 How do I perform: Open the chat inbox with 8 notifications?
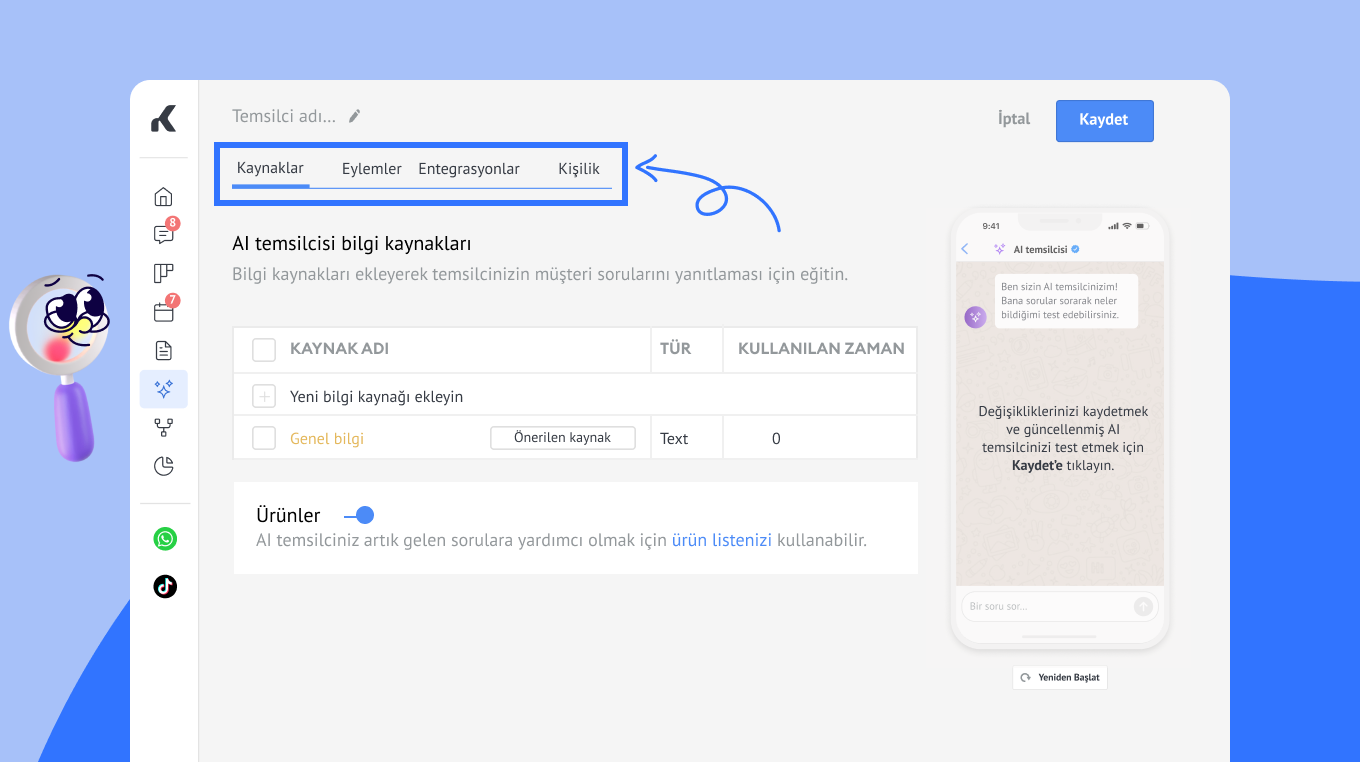(164, 235)
